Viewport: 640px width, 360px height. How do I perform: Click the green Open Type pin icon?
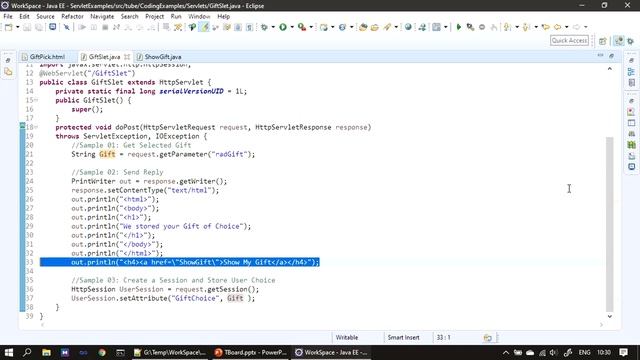pos(192,27)
